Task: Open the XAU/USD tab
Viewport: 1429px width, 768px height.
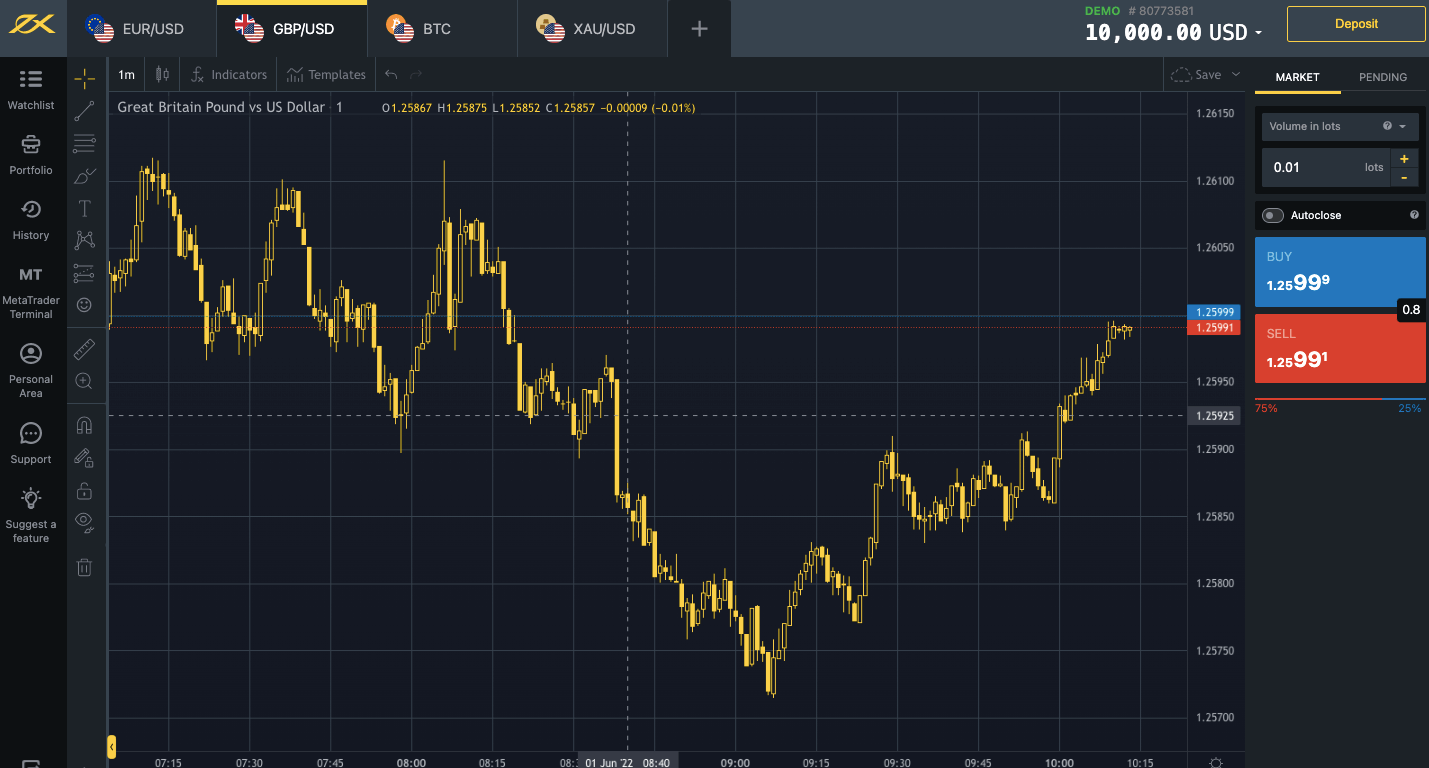Action: click(x=592, y=29)
